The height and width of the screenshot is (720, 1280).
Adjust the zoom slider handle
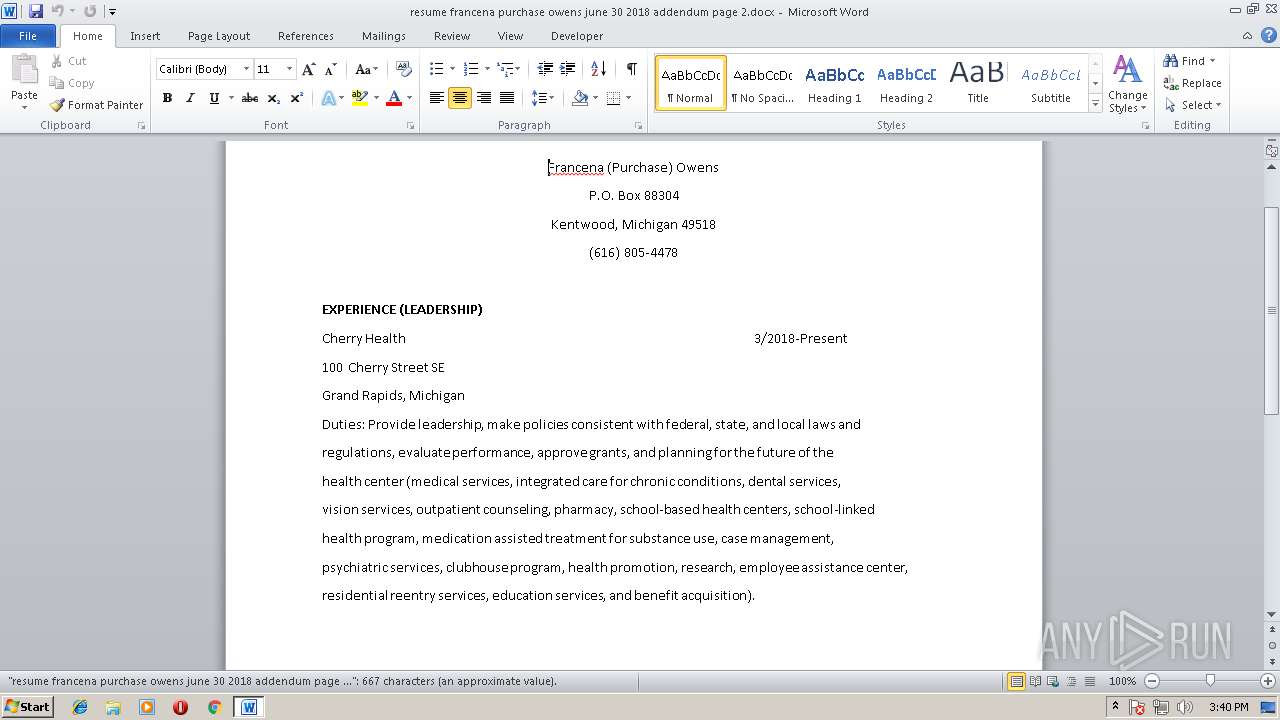1210,681
